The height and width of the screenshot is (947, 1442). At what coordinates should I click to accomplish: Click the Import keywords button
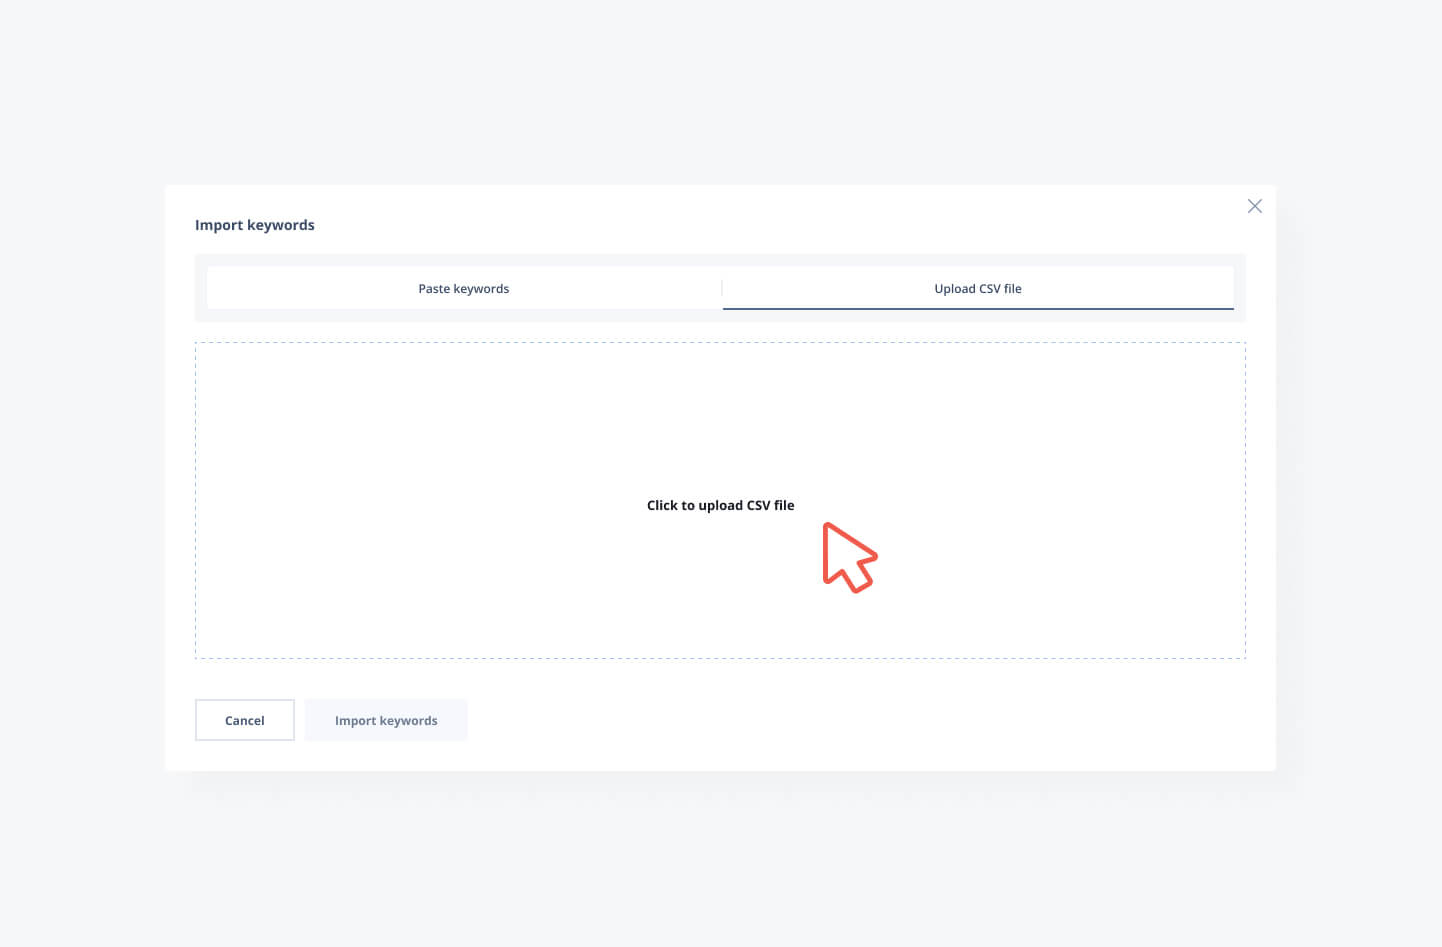tap(386, 720)
